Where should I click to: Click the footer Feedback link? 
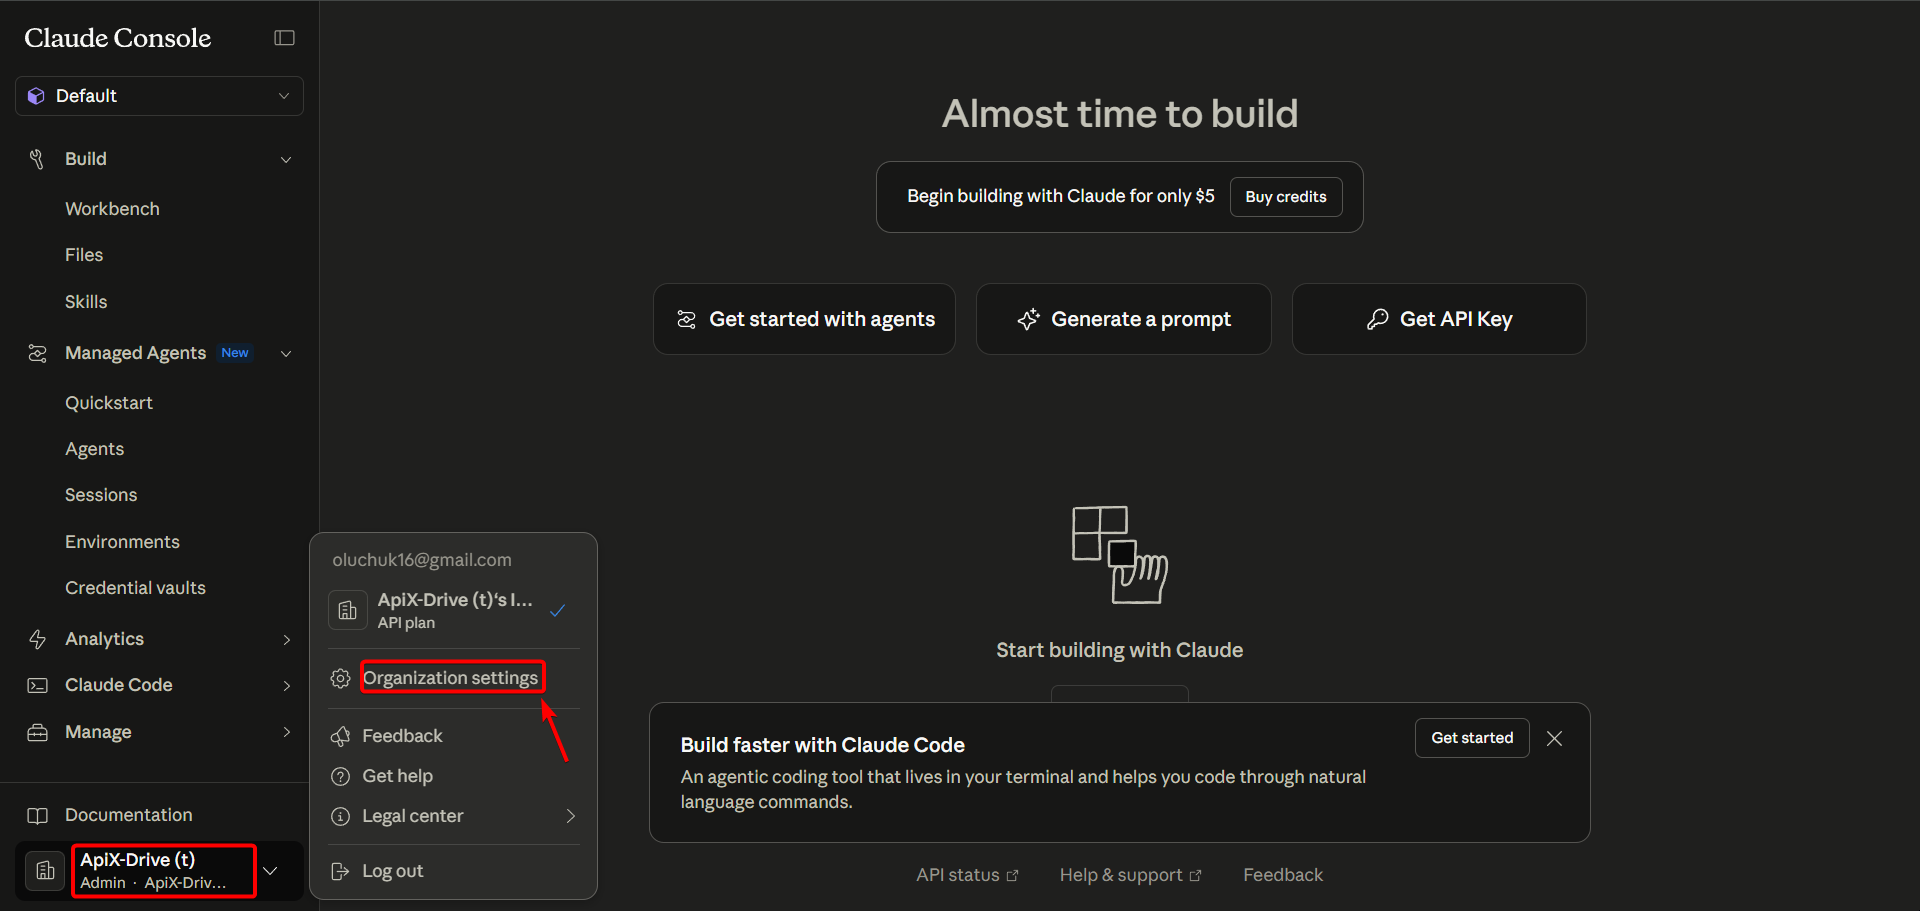click(1283, 875)
